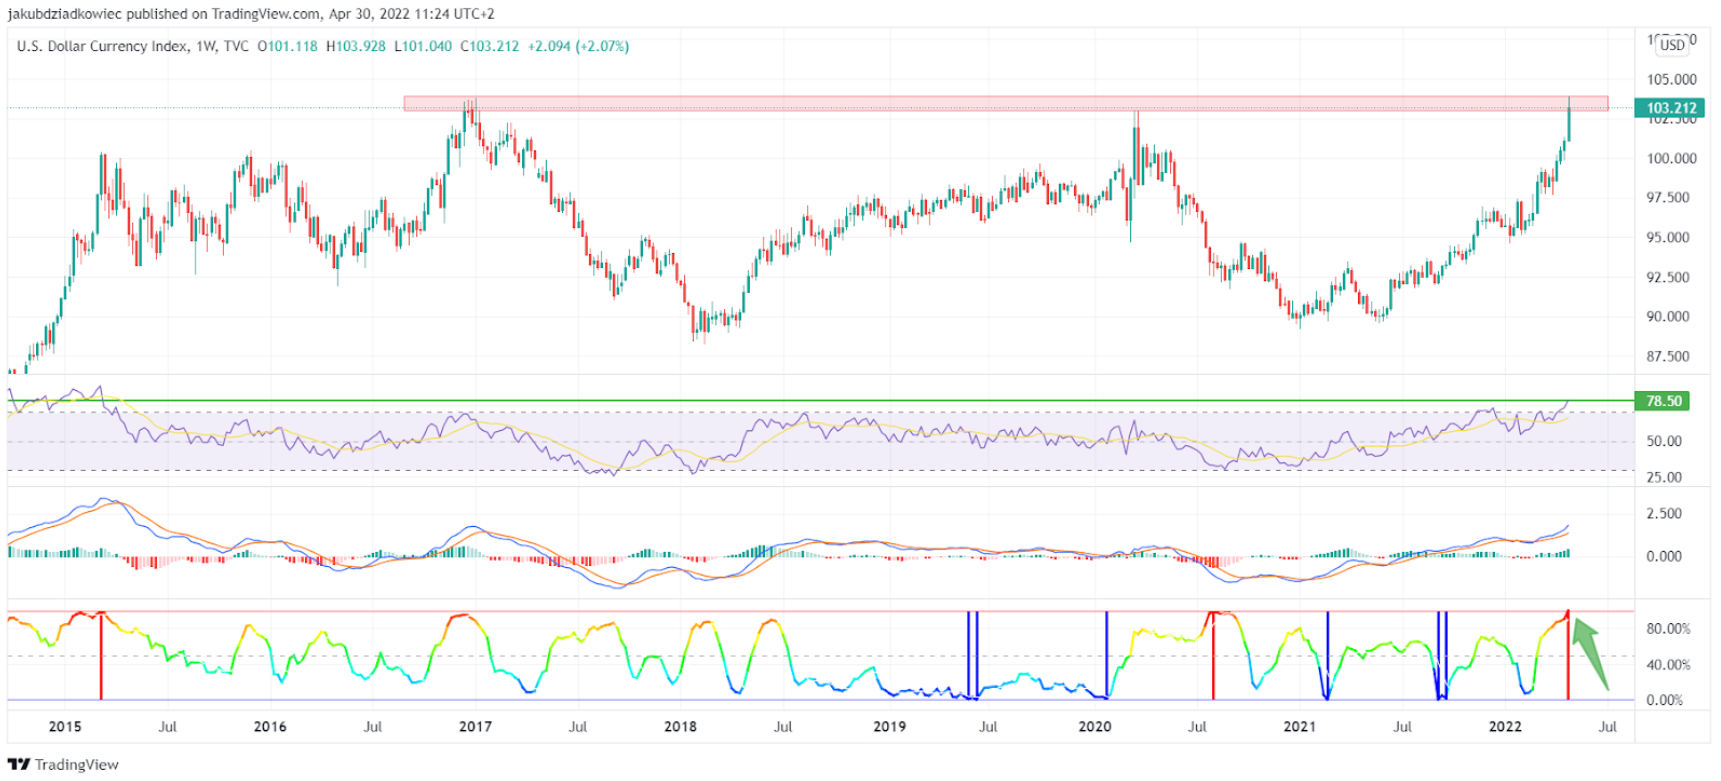Click the U.S. Dollar Currency Index title
Image resolution: width=1721 pixels, height=781 pixels.
[x=102, y=46]
